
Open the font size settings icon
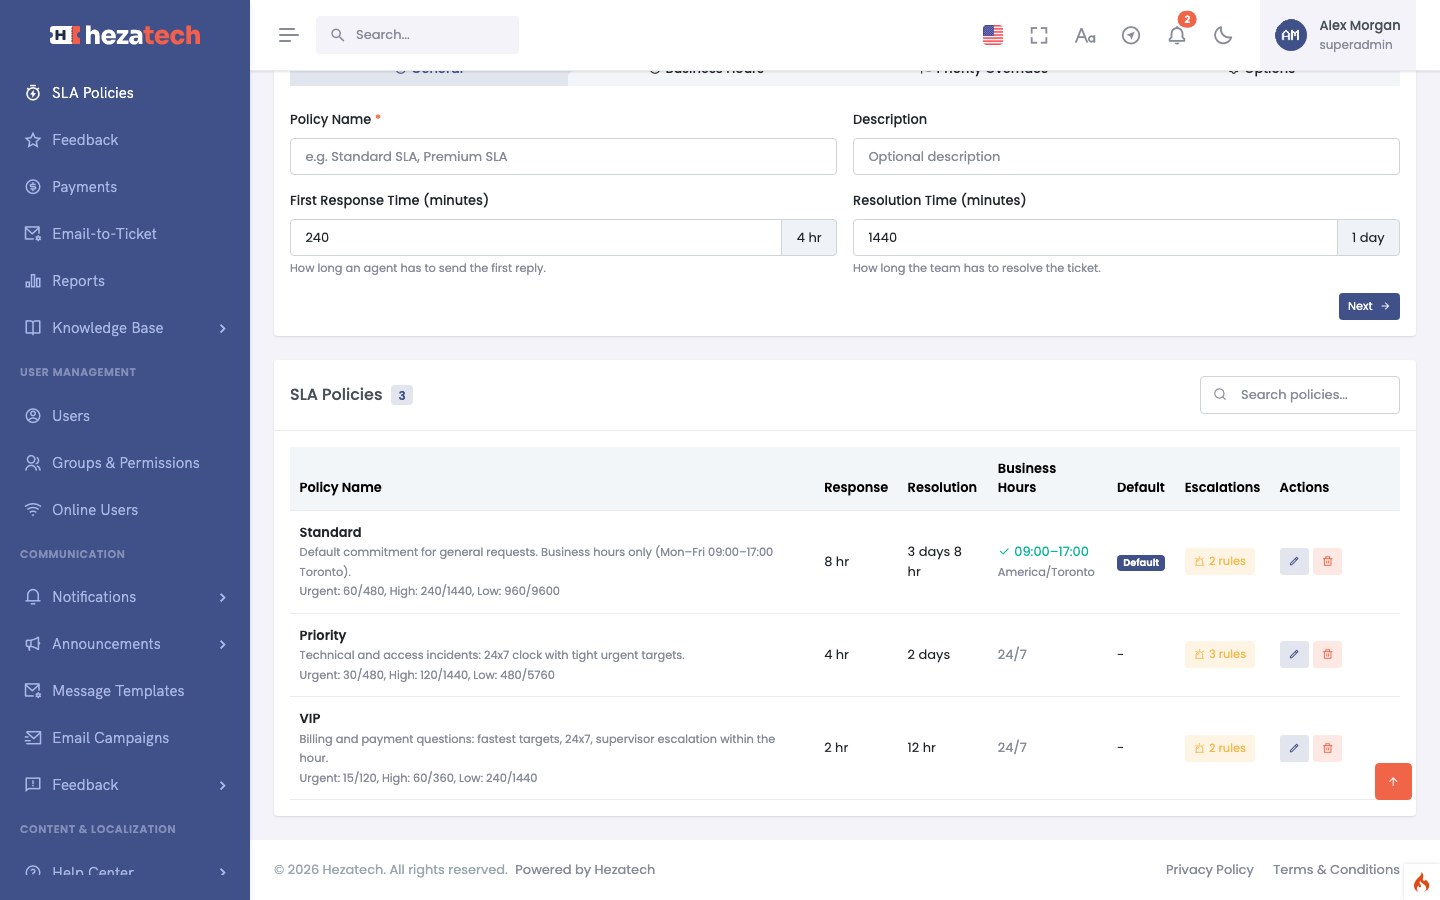click(1085, 35)
